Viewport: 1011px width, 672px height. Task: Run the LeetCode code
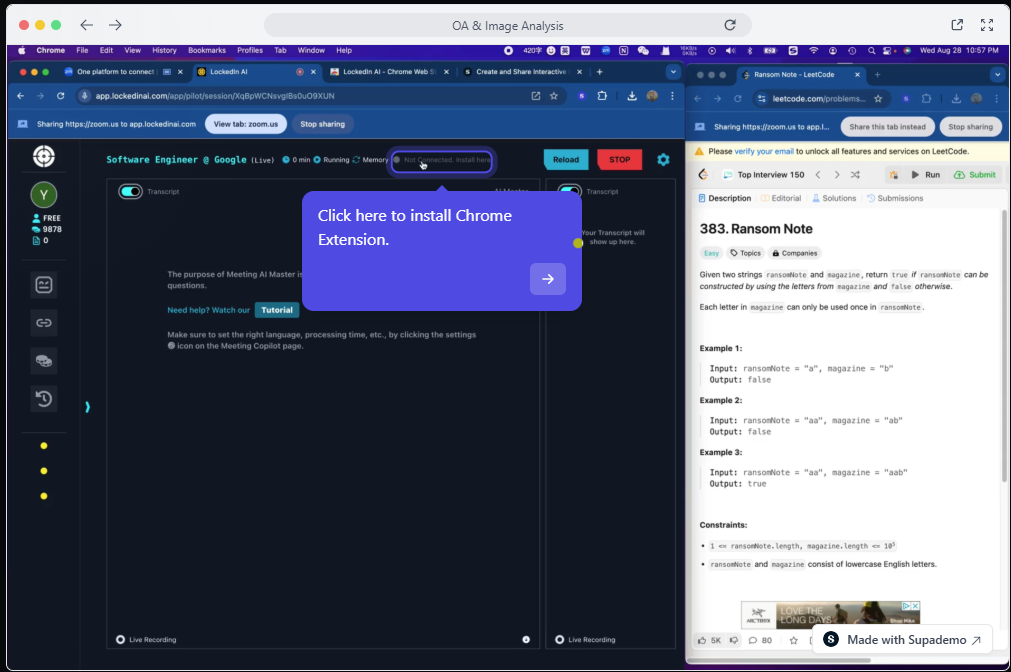(925, 175)
